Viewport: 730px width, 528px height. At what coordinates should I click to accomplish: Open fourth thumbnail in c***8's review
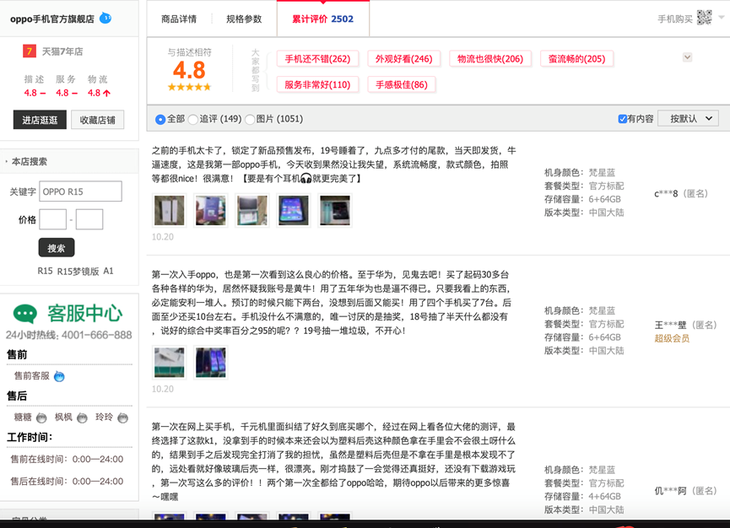pos(294,210)
